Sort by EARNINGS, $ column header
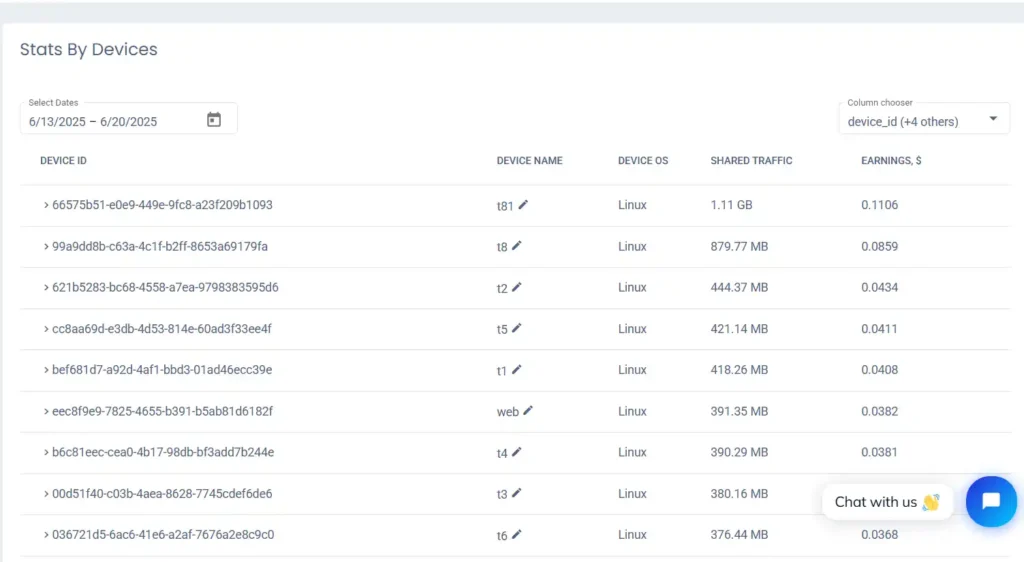 tap(891, 161)
